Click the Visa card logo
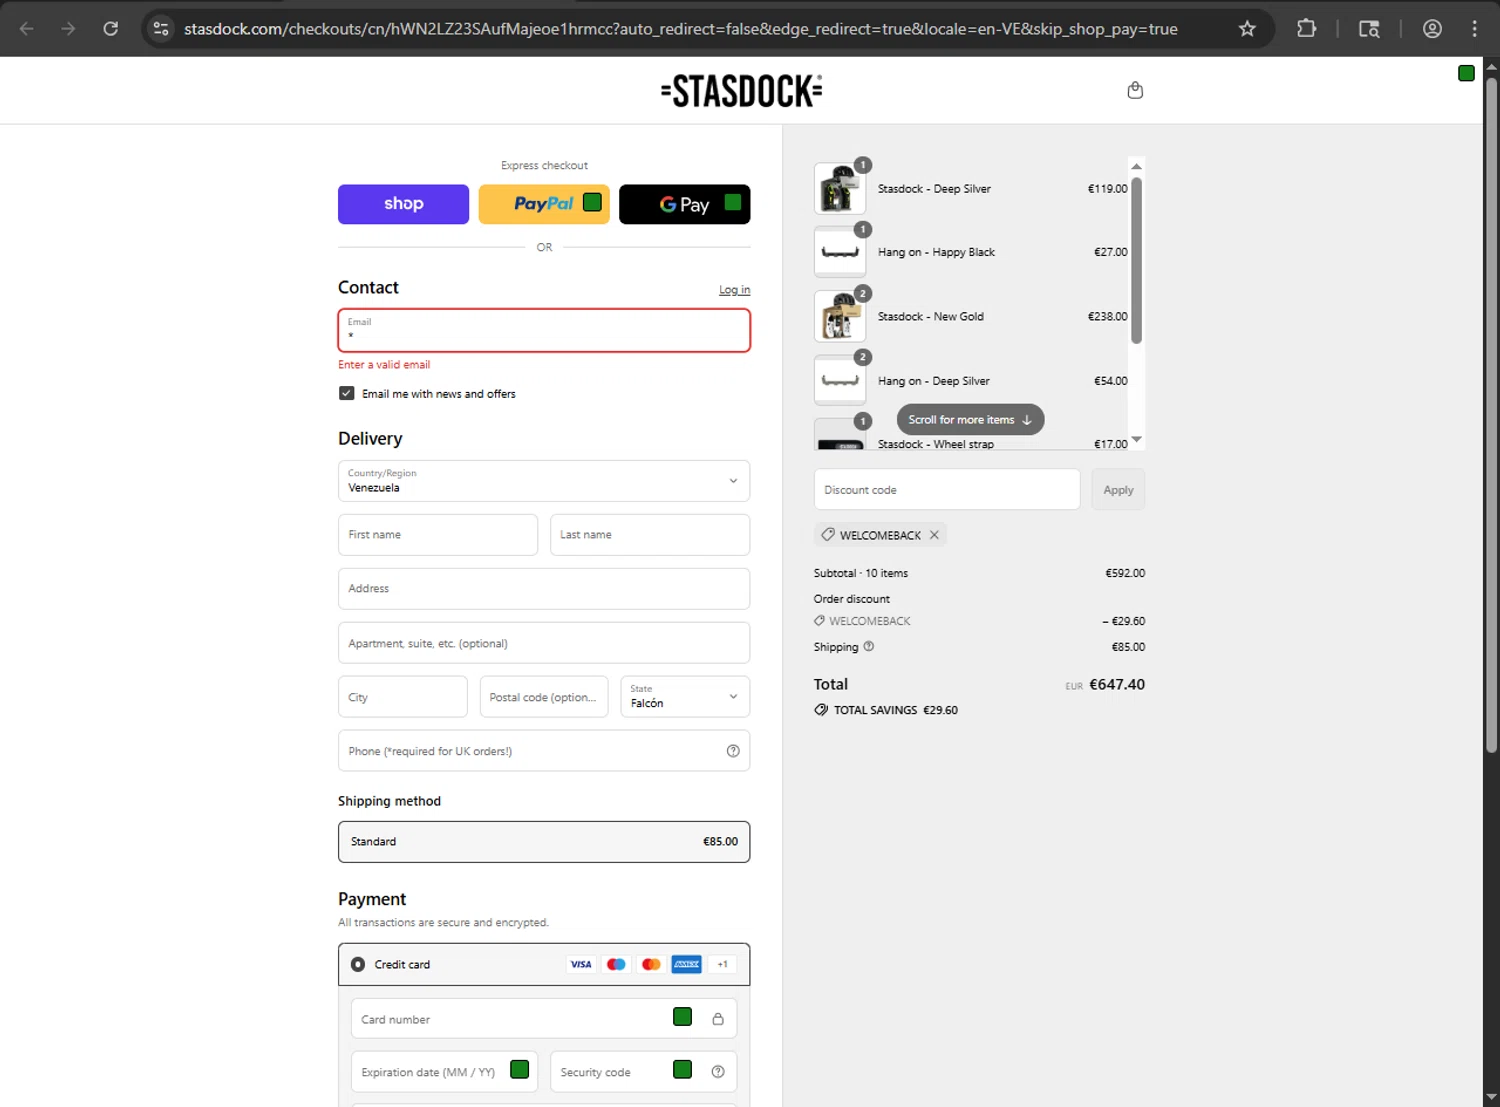 pos(581,964)
